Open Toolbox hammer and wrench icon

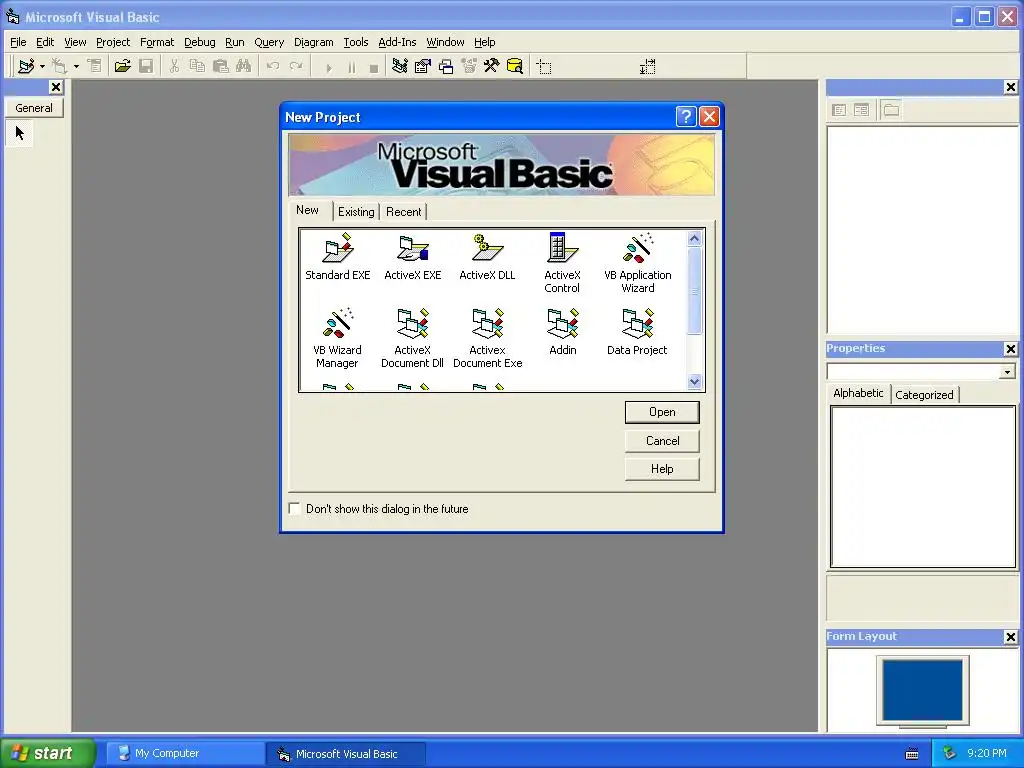pyautogui.click(x=492, y=66)
